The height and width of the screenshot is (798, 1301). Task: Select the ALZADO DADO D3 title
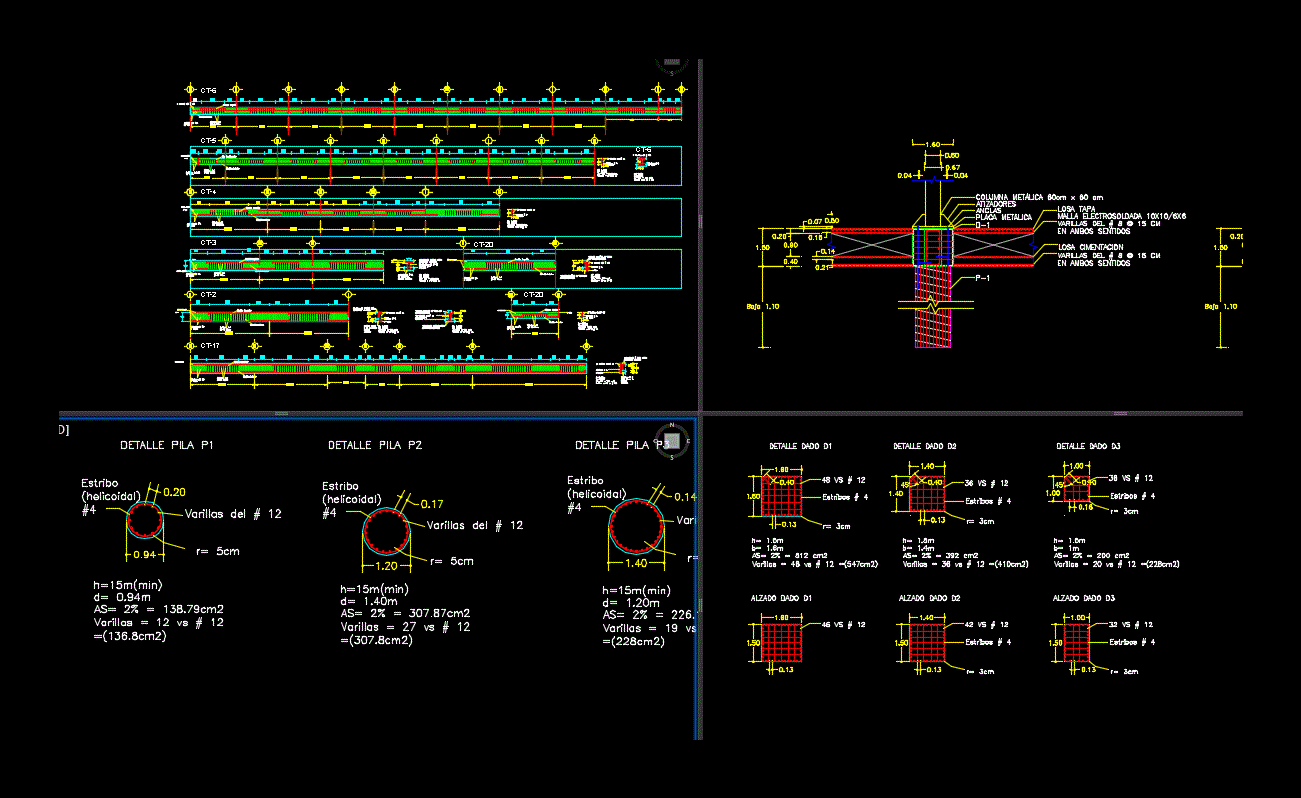click(x=1084, y=597)
